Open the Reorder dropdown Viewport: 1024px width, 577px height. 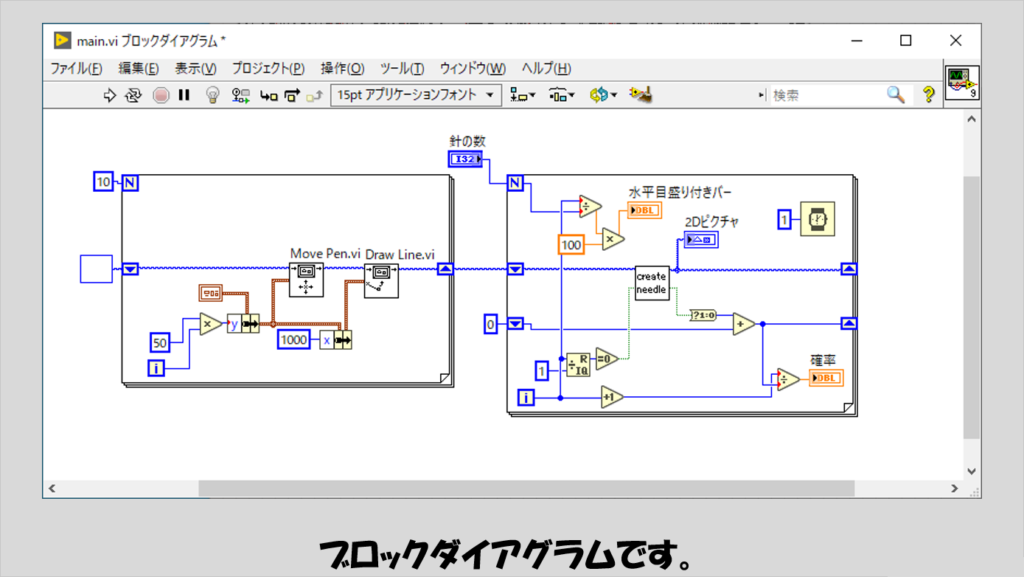tap(603, 95)
